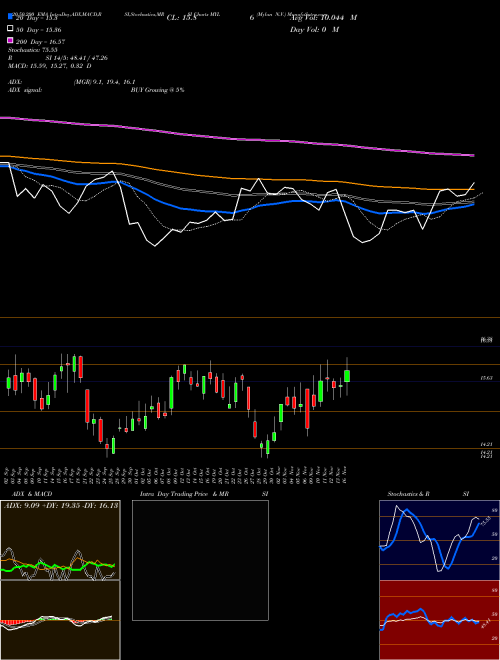Select the 'SI 14/3: 48.41 / 47.26' value
The width and height of the screenshot is (500, 660).
(x=77, y=58)
